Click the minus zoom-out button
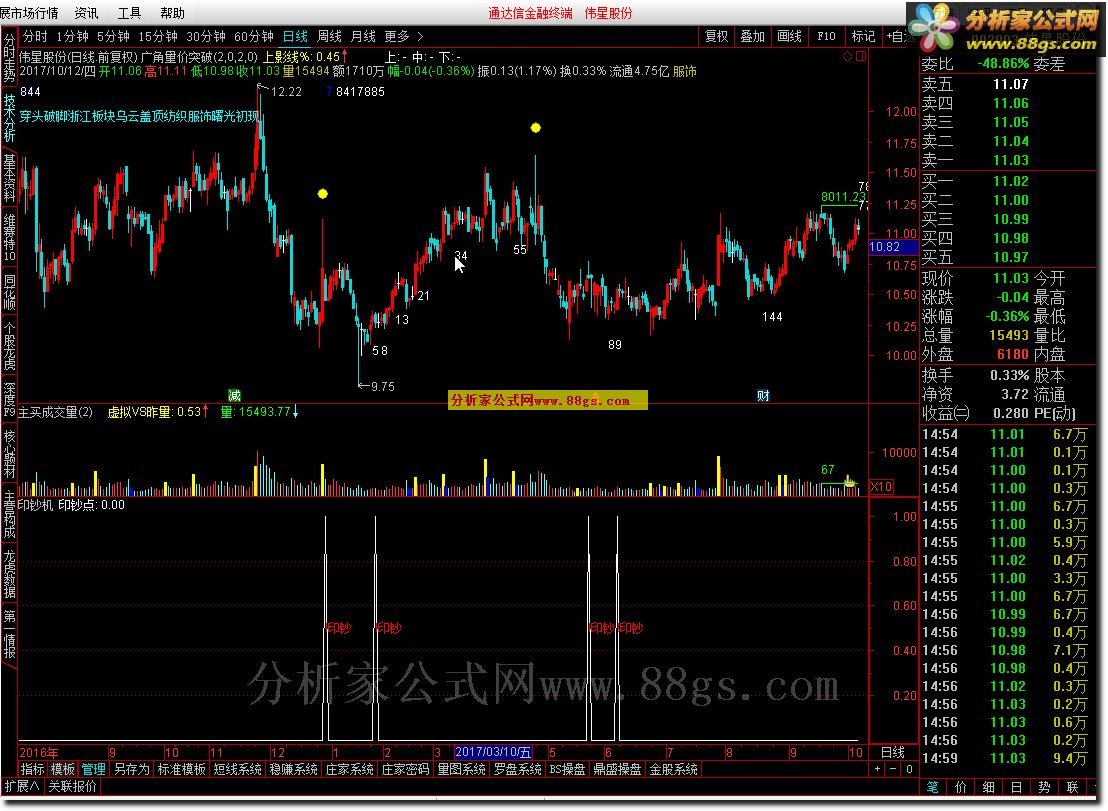Viewport: 1108px width, 811px height. (x=893, y=769)
